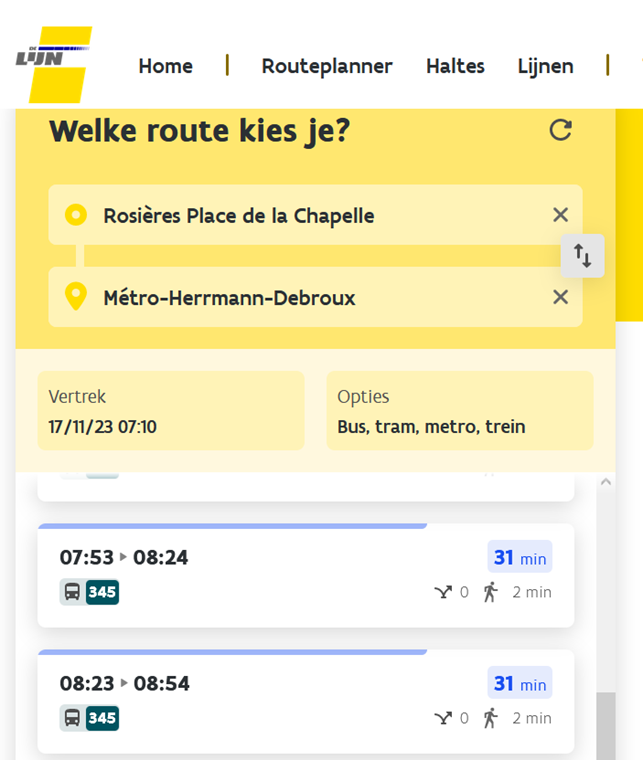643x760 pixels.
Task: Clear the Métro-Herrmann-Debroux destination field
Action: point(561,297)
